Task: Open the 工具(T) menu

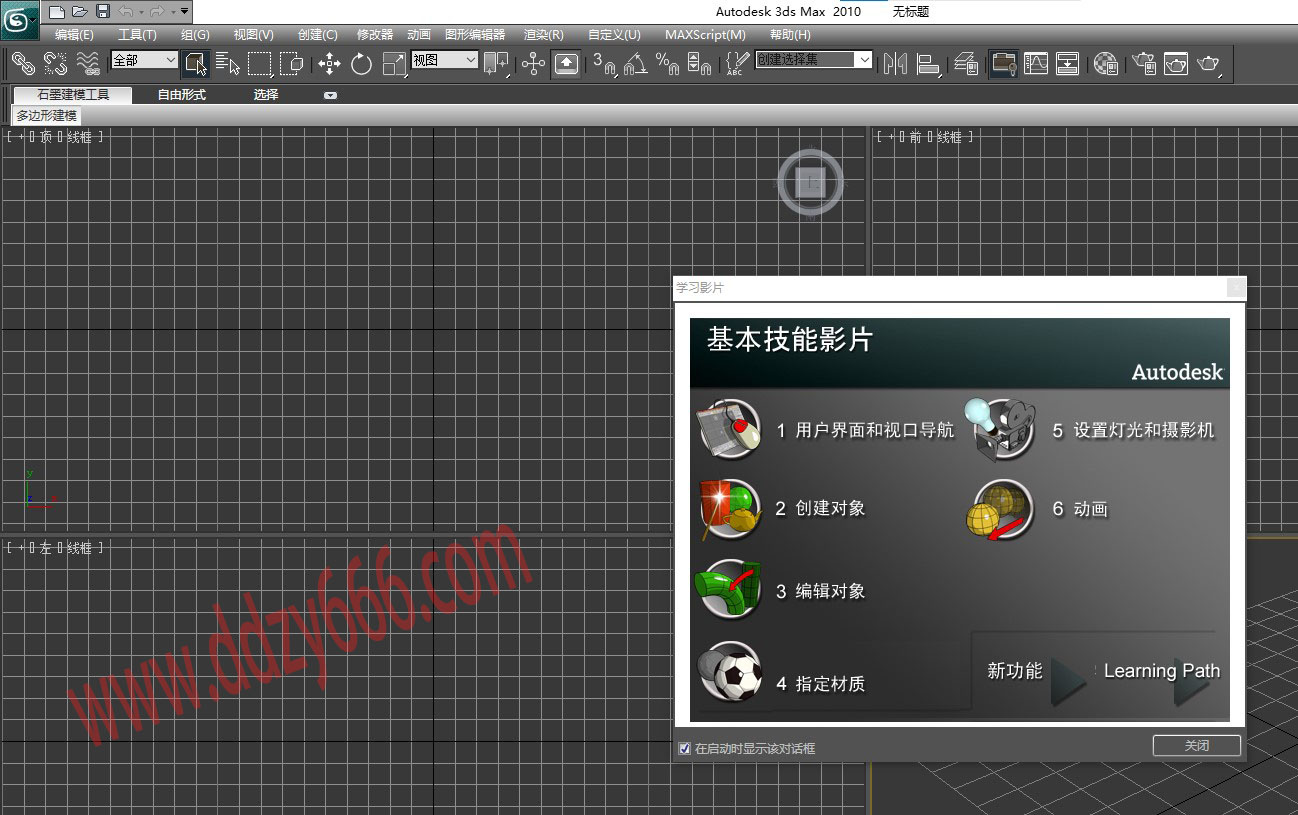Action: tap(137, 35)
